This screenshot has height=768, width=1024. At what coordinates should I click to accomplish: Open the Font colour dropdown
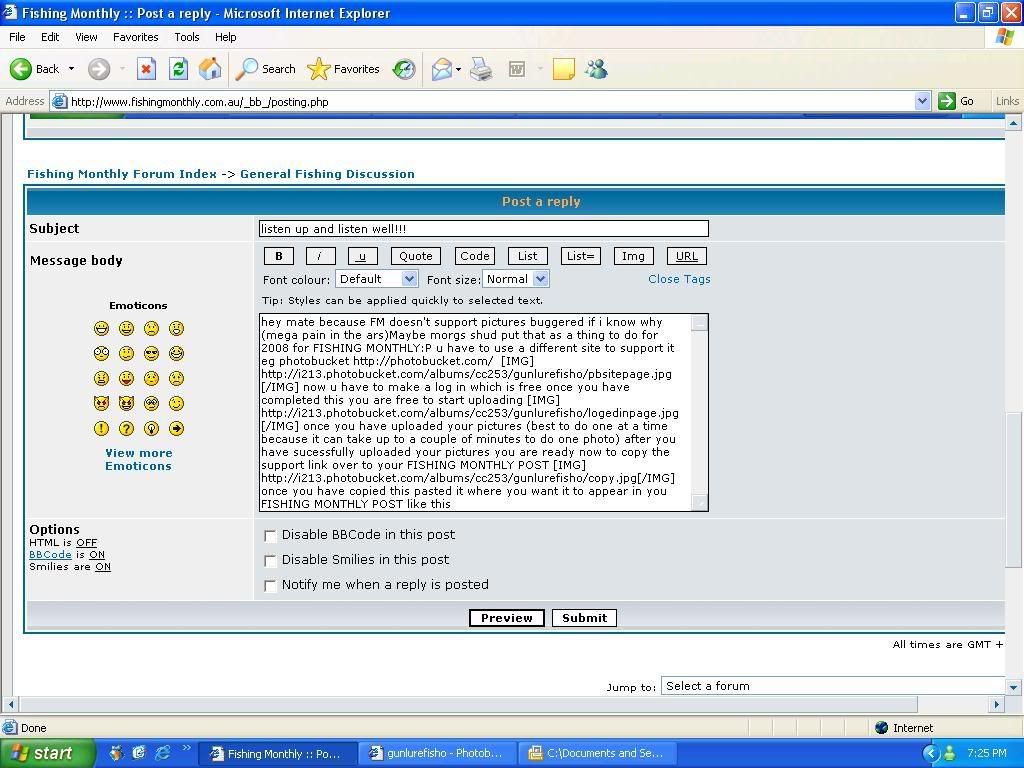pos(376,279)
